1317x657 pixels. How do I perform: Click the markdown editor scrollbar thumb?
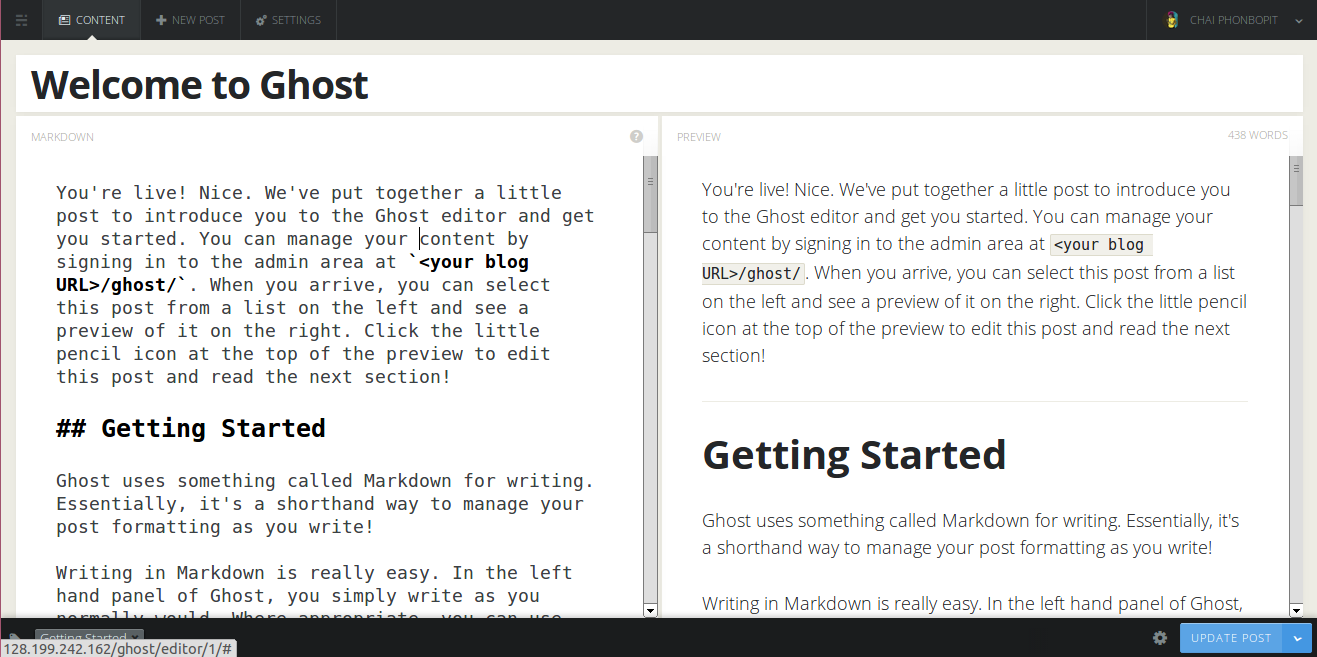(x=650, y=195)
